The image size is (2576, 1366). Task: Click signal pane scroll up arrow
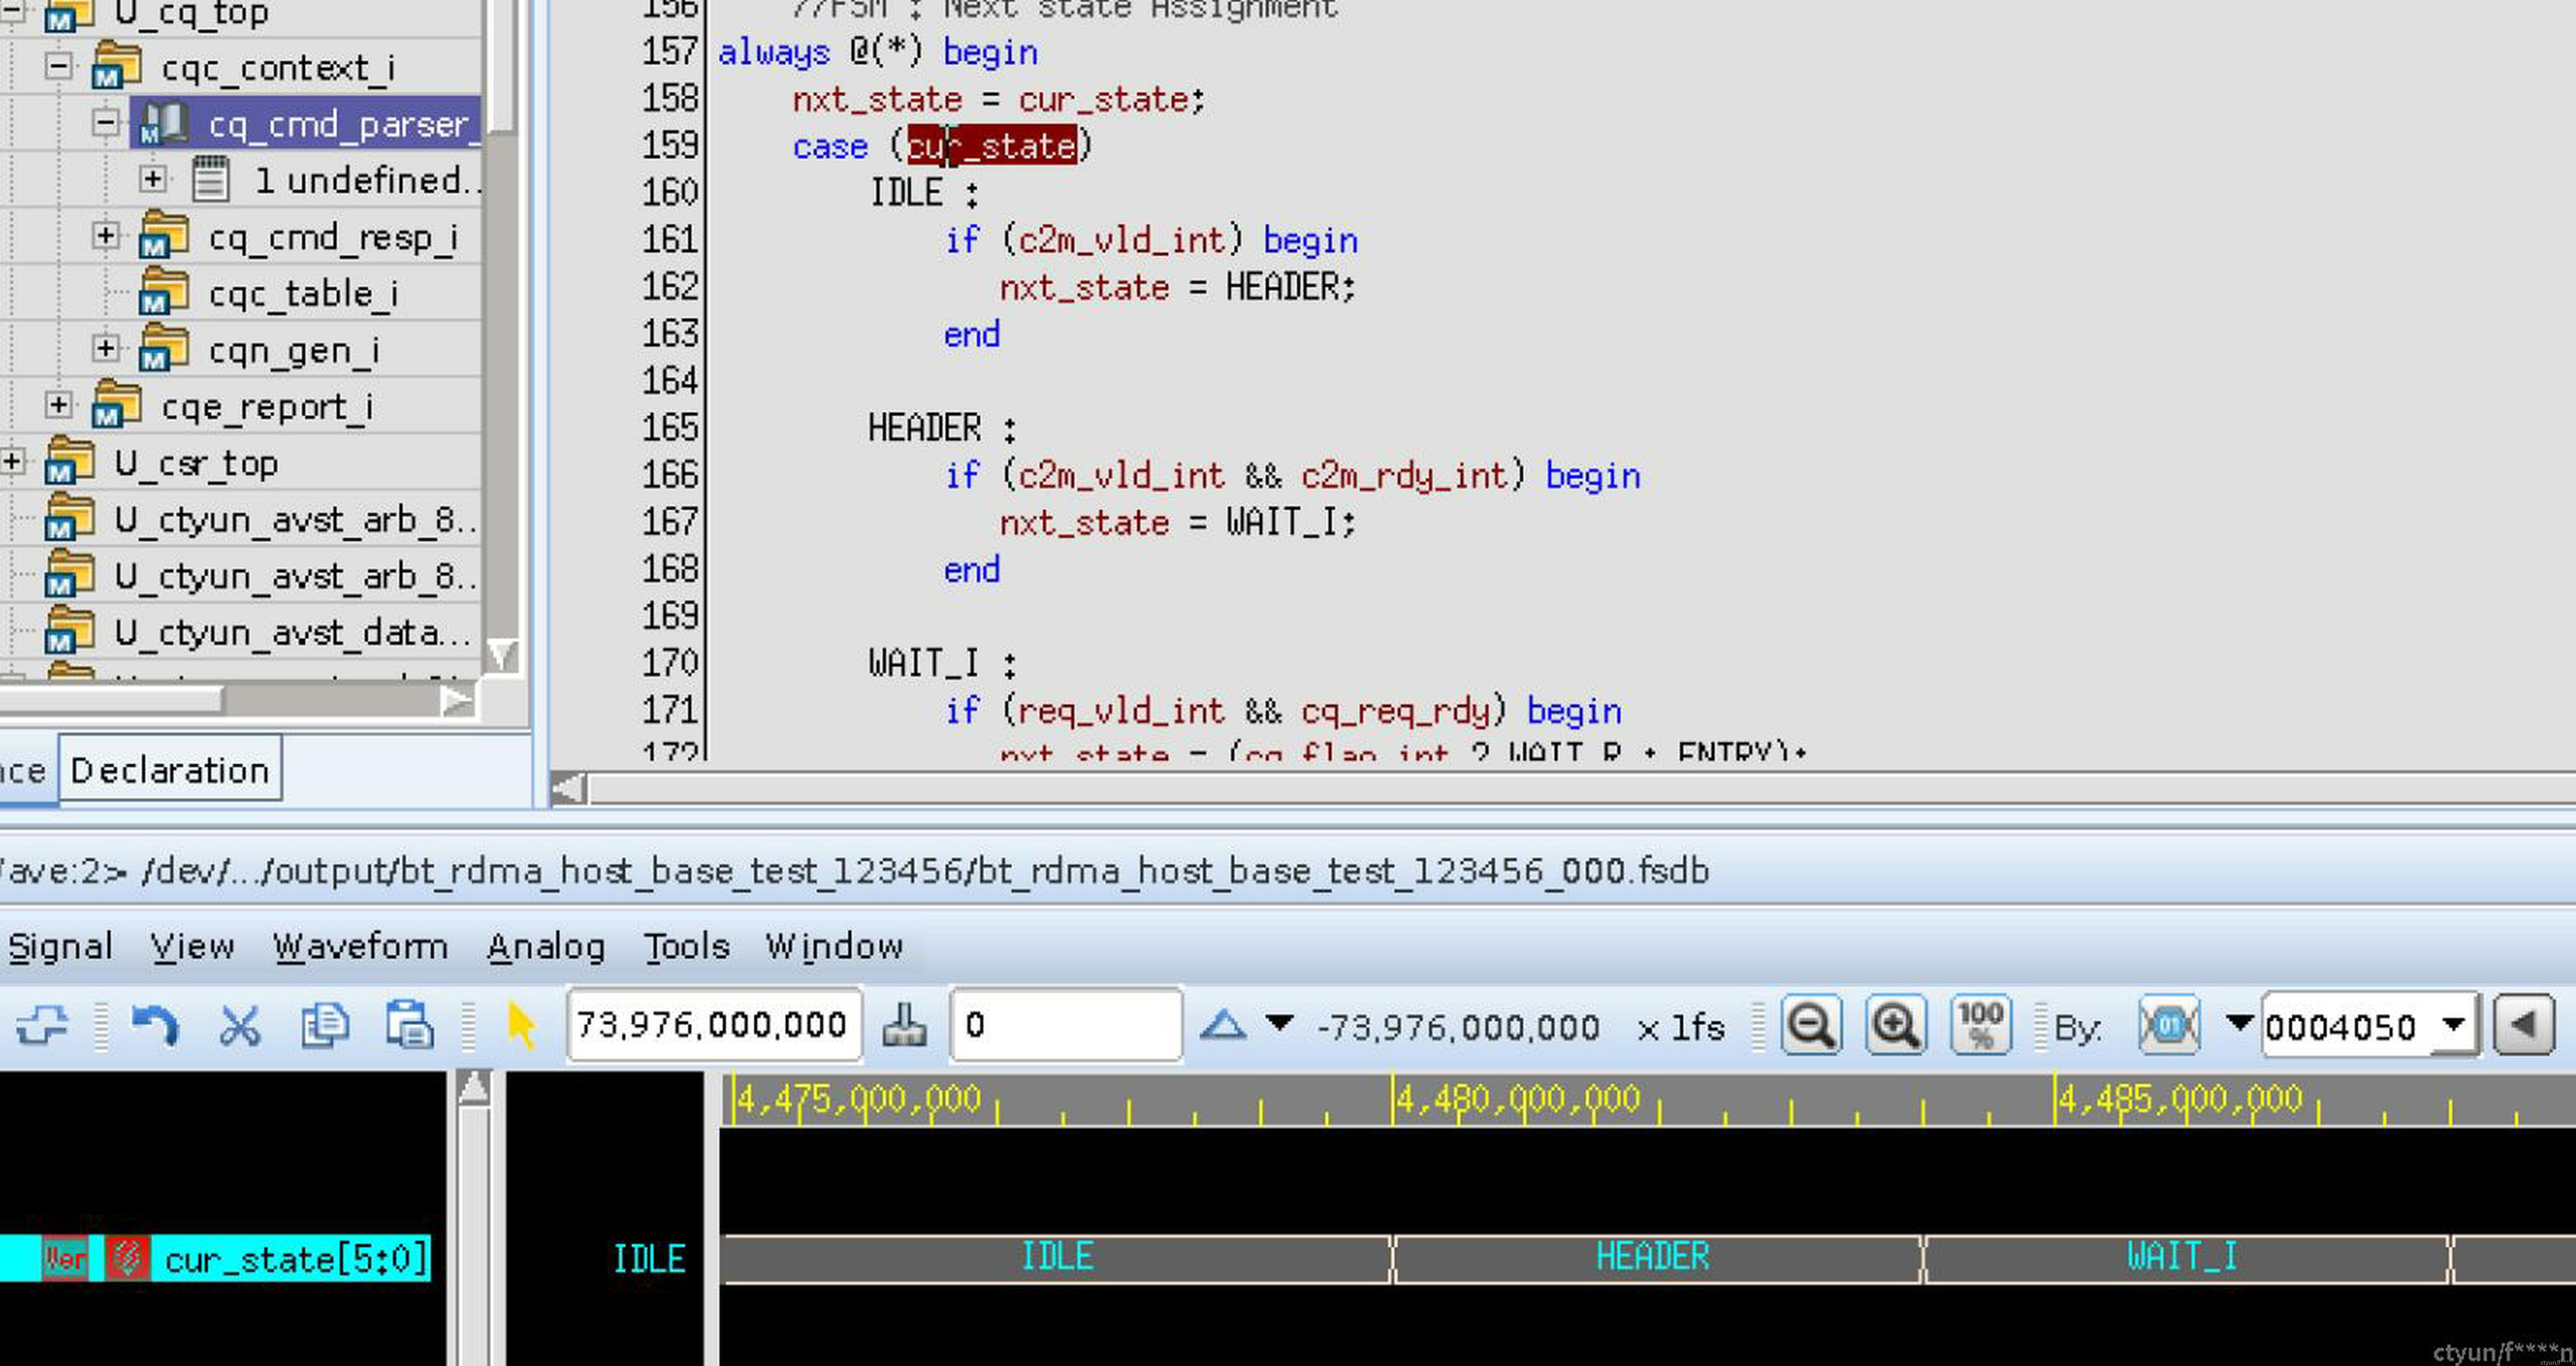coord(474,1088)
